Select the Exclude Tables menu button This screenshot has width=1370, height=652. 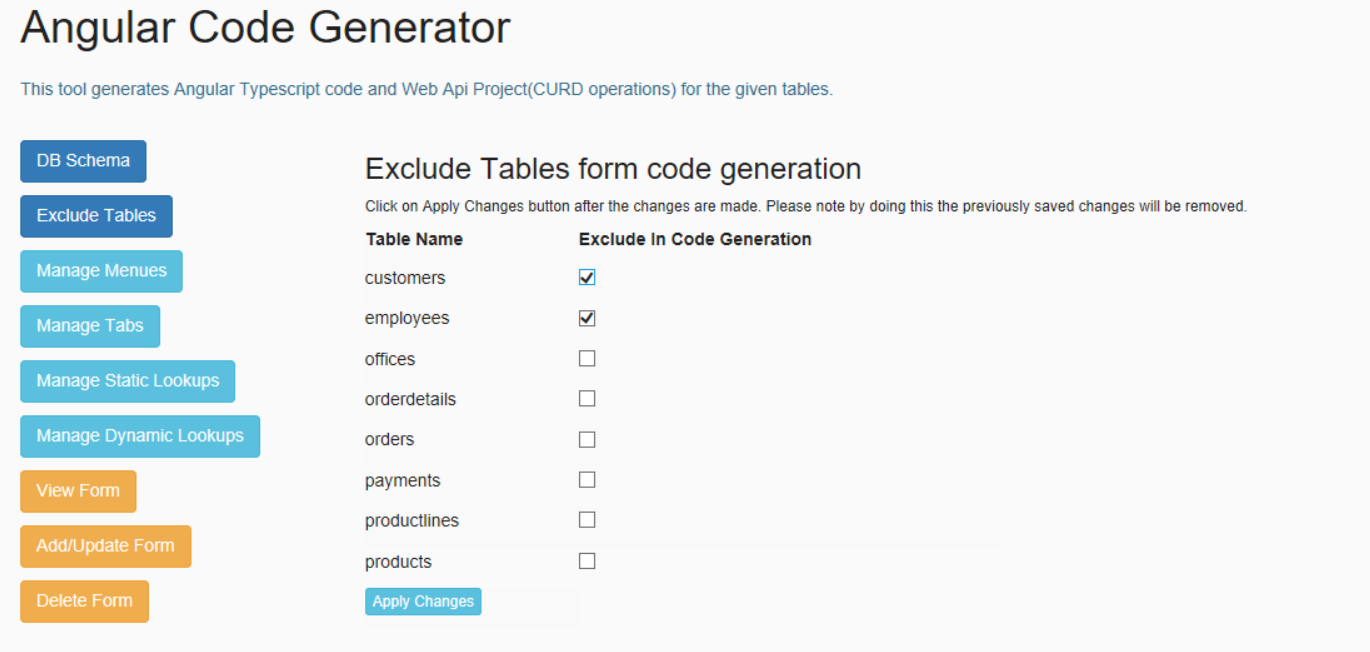96,216
